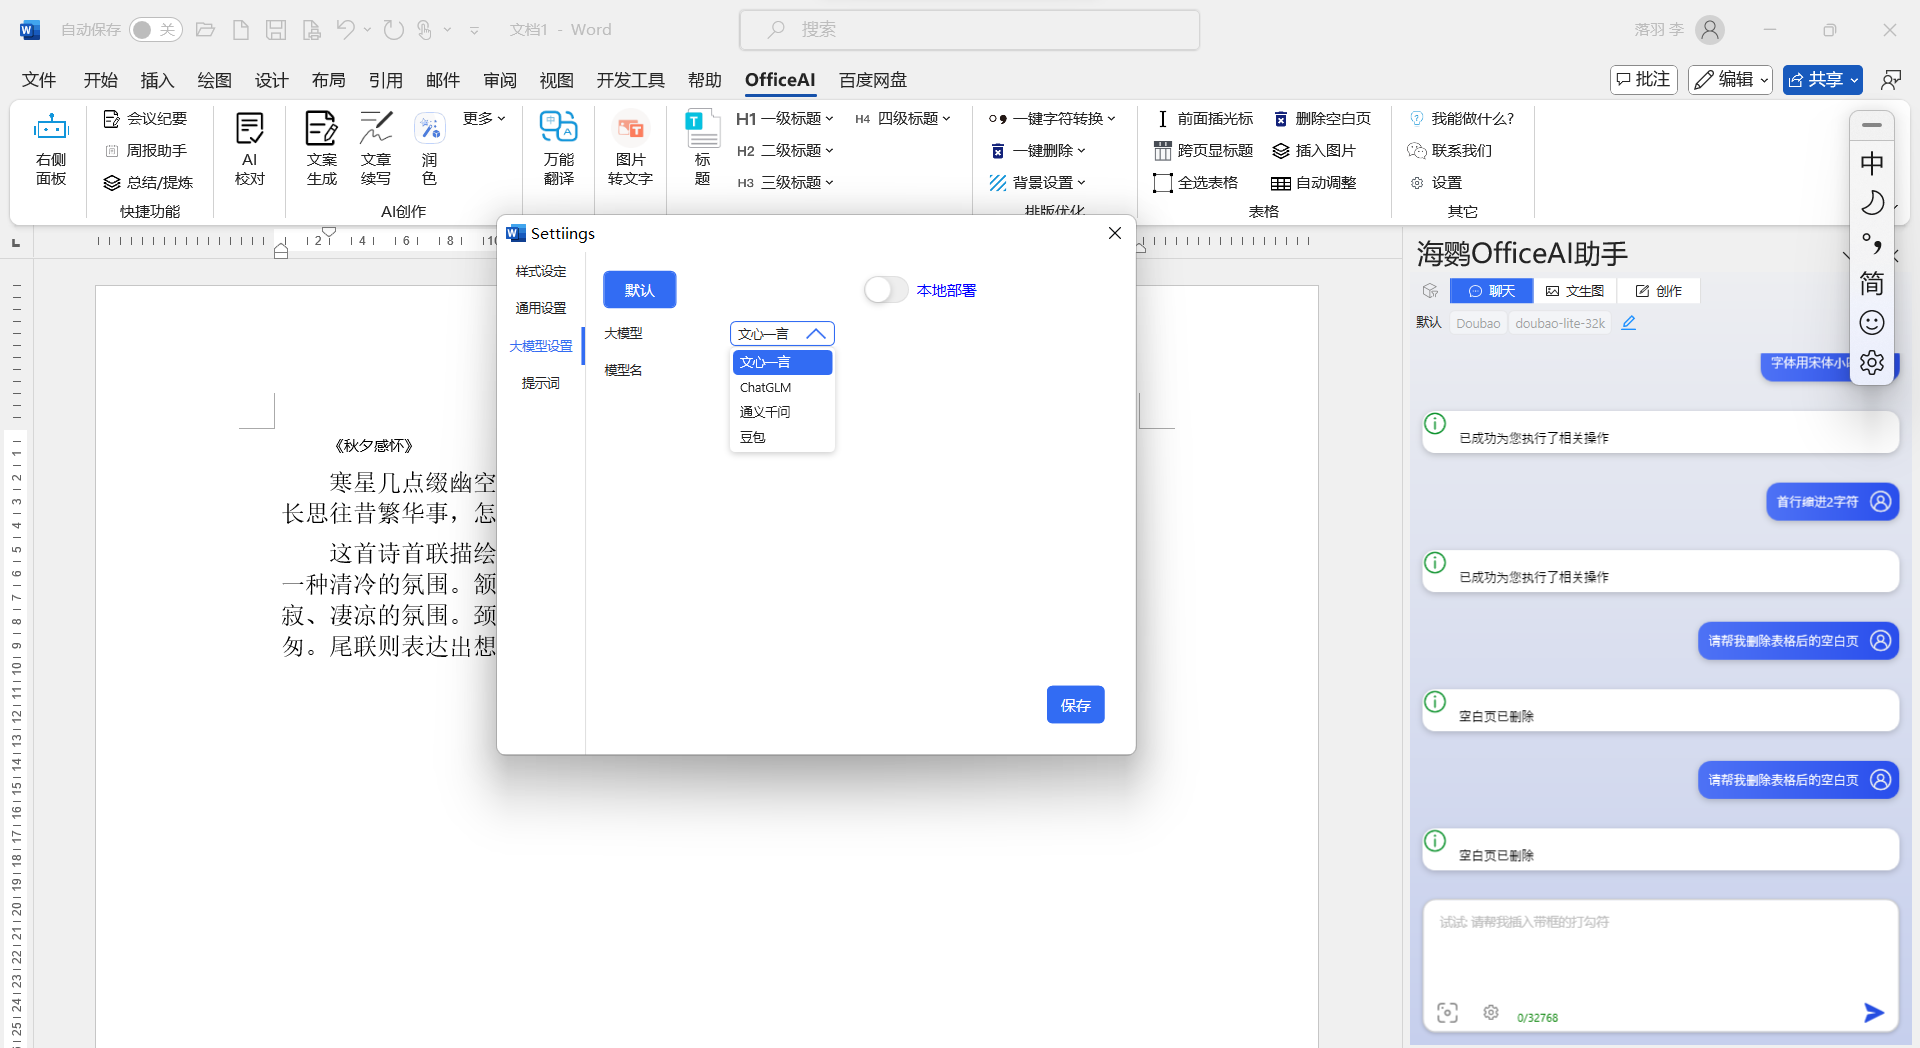Toggle the 自动保存 AutoSave switch

[155, 30]
